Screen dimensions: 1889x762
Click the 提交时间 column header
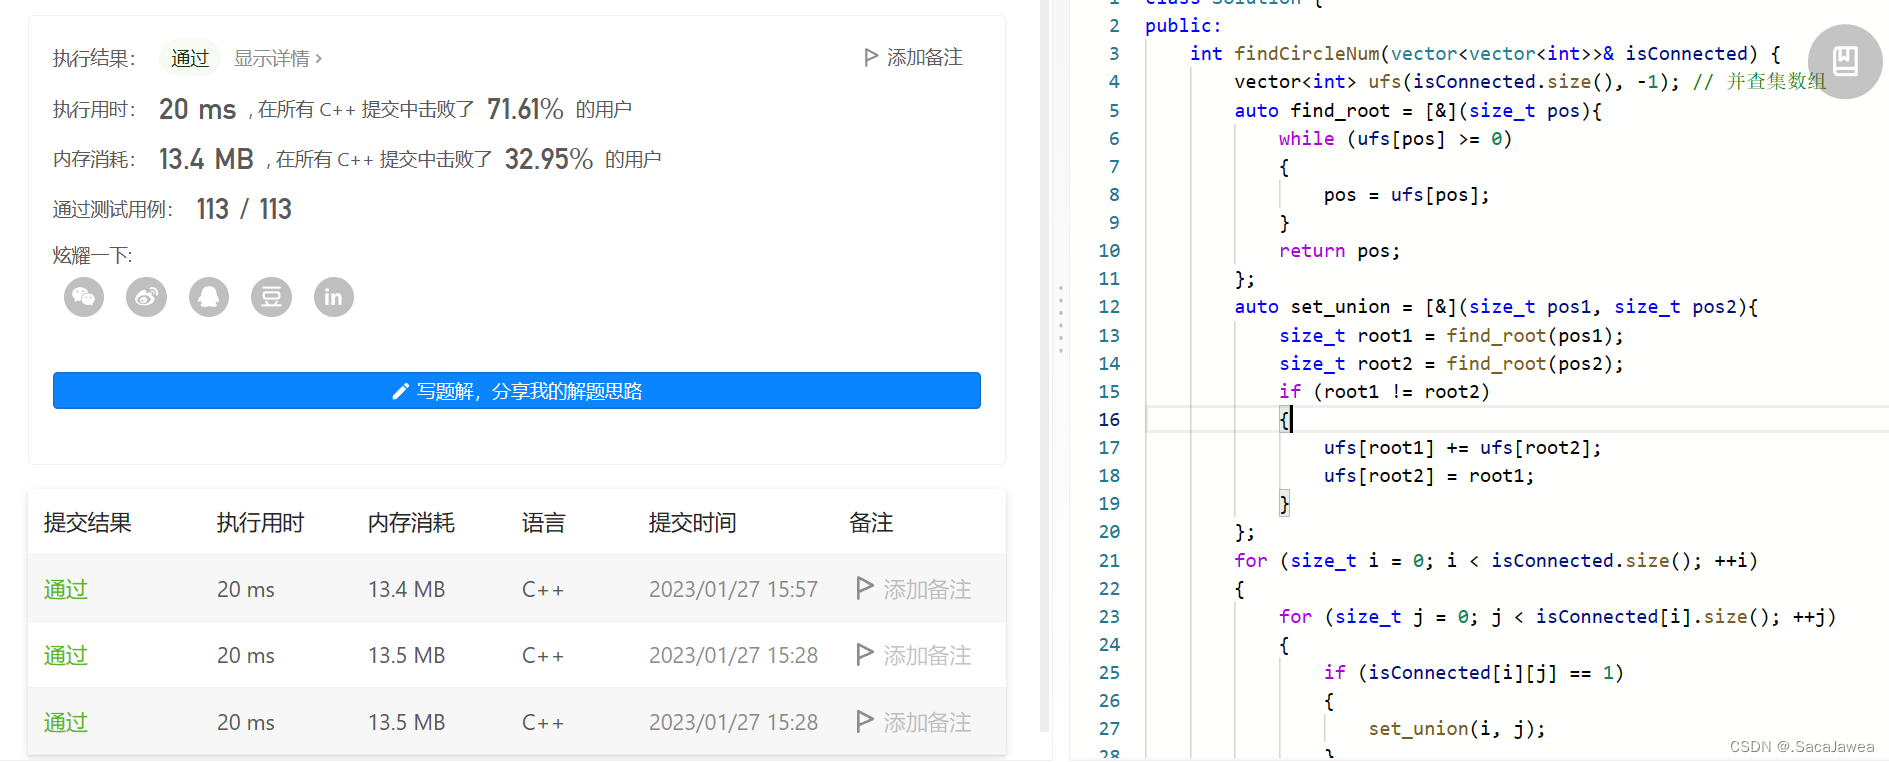pos(692,523)
